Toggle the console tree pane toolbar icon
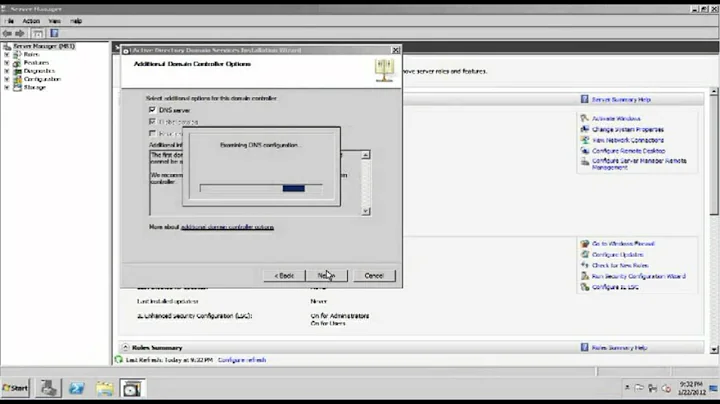Viewport: 720px width, 404px height. (38, 34)
